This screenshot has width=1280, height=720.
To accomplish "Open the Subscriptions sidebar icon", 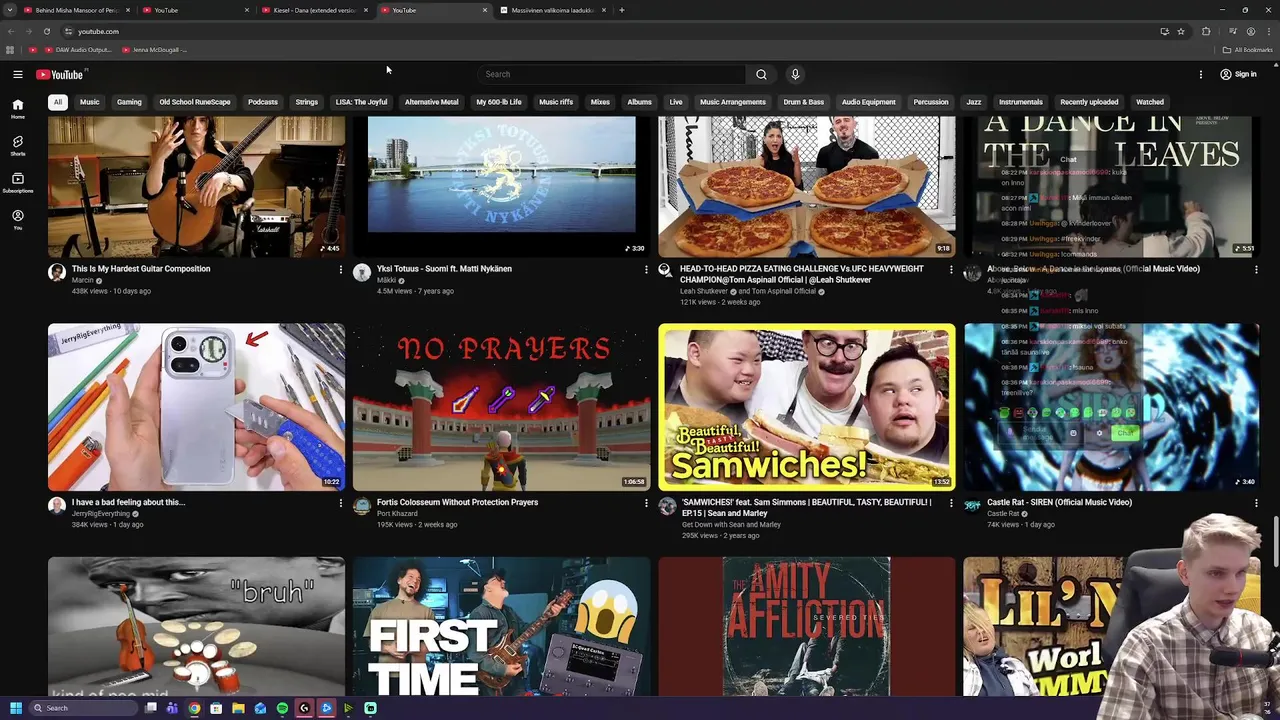I will 17,182.
